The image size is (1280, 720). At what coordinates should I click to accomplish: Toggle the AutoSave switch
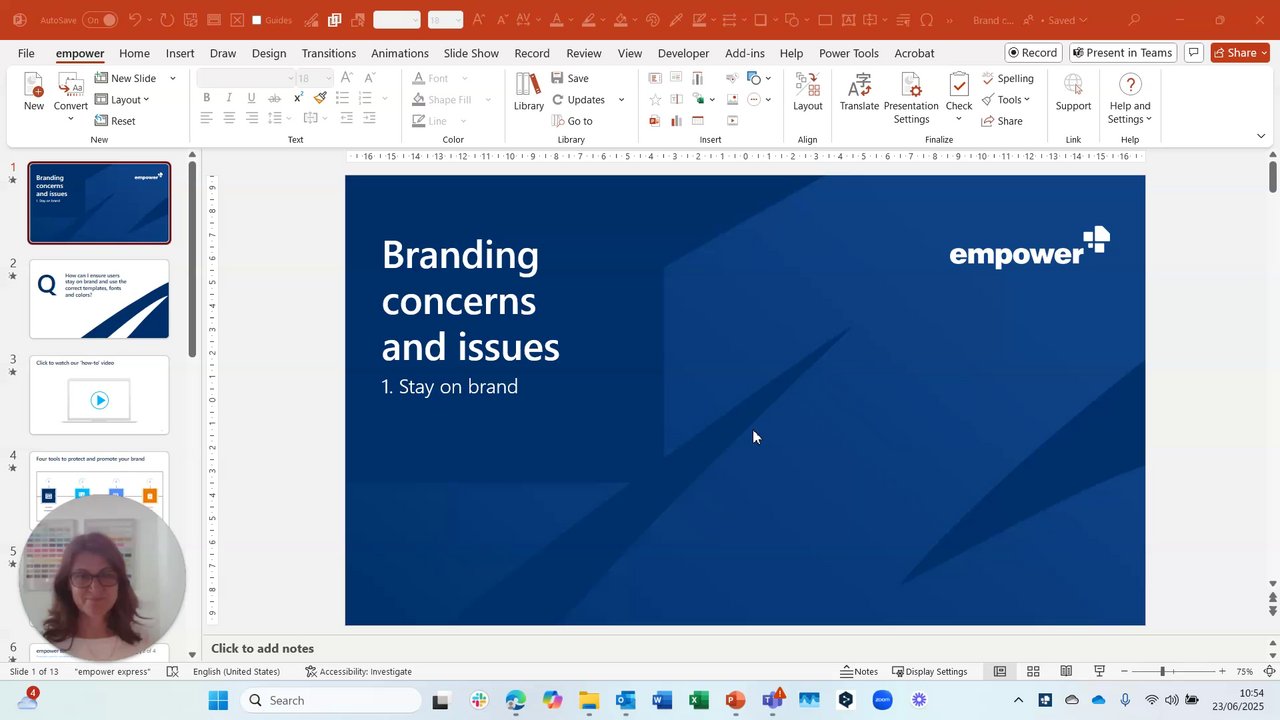(x=99, y=20)
